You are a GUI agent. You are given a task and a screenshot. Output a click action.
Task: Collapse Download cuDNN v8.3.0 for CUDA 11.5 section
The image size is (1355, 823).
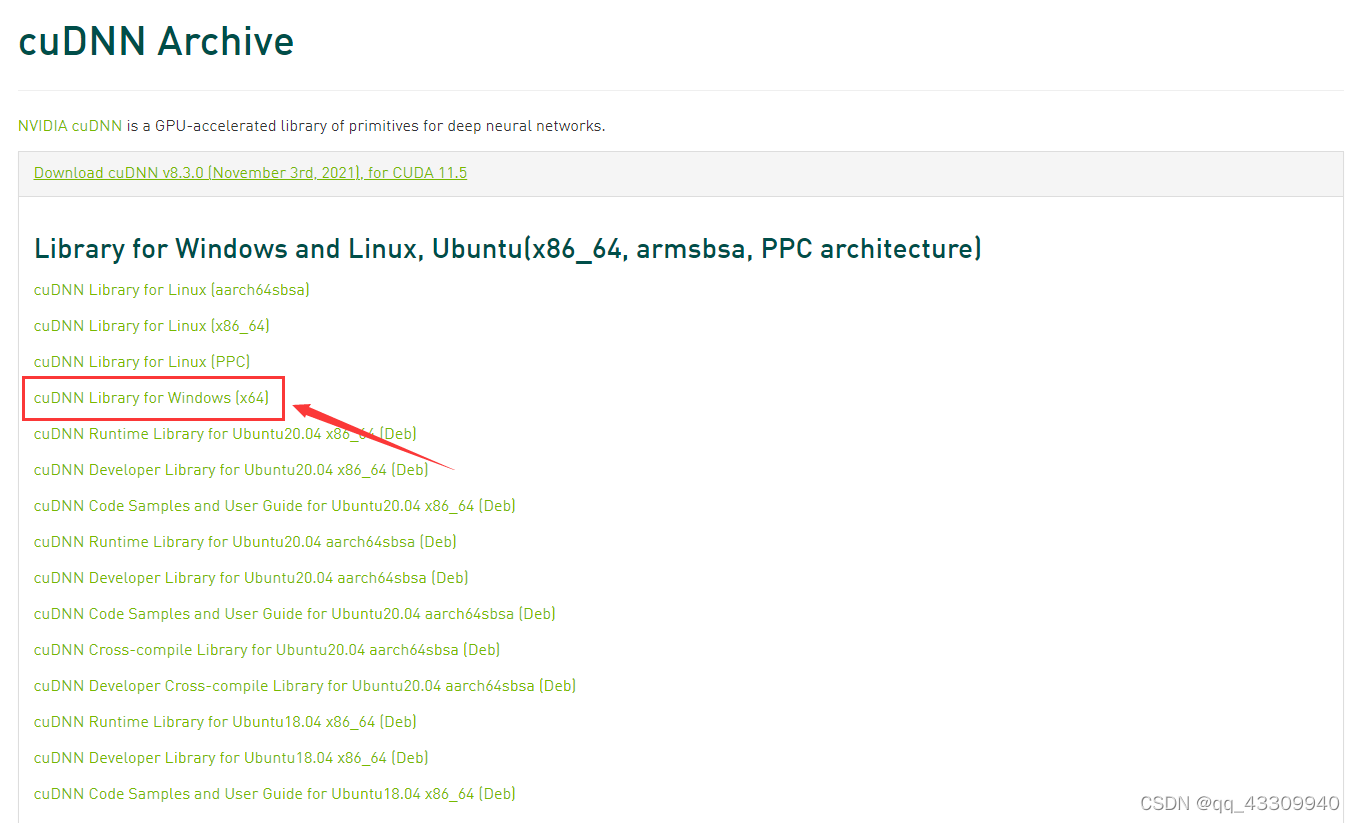(250, 173)
